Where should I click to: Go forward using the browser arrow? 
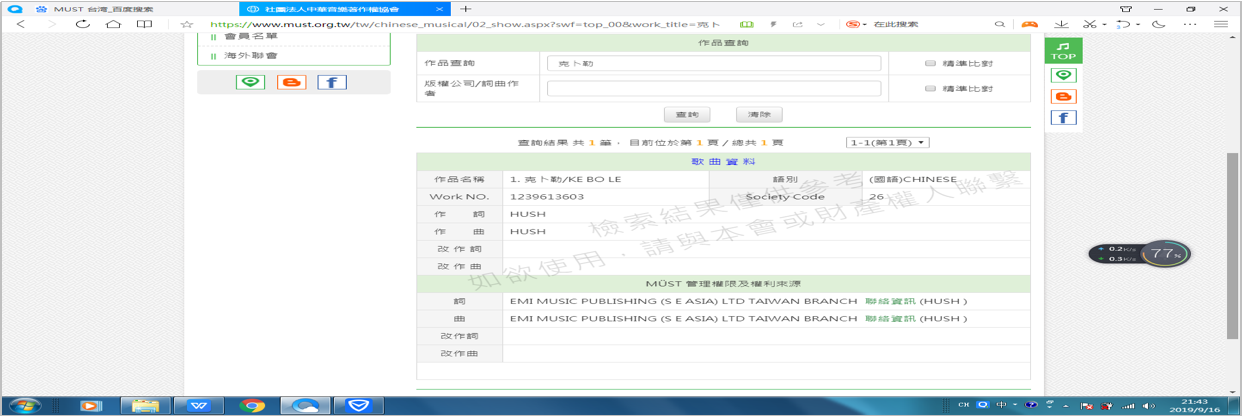51,24
